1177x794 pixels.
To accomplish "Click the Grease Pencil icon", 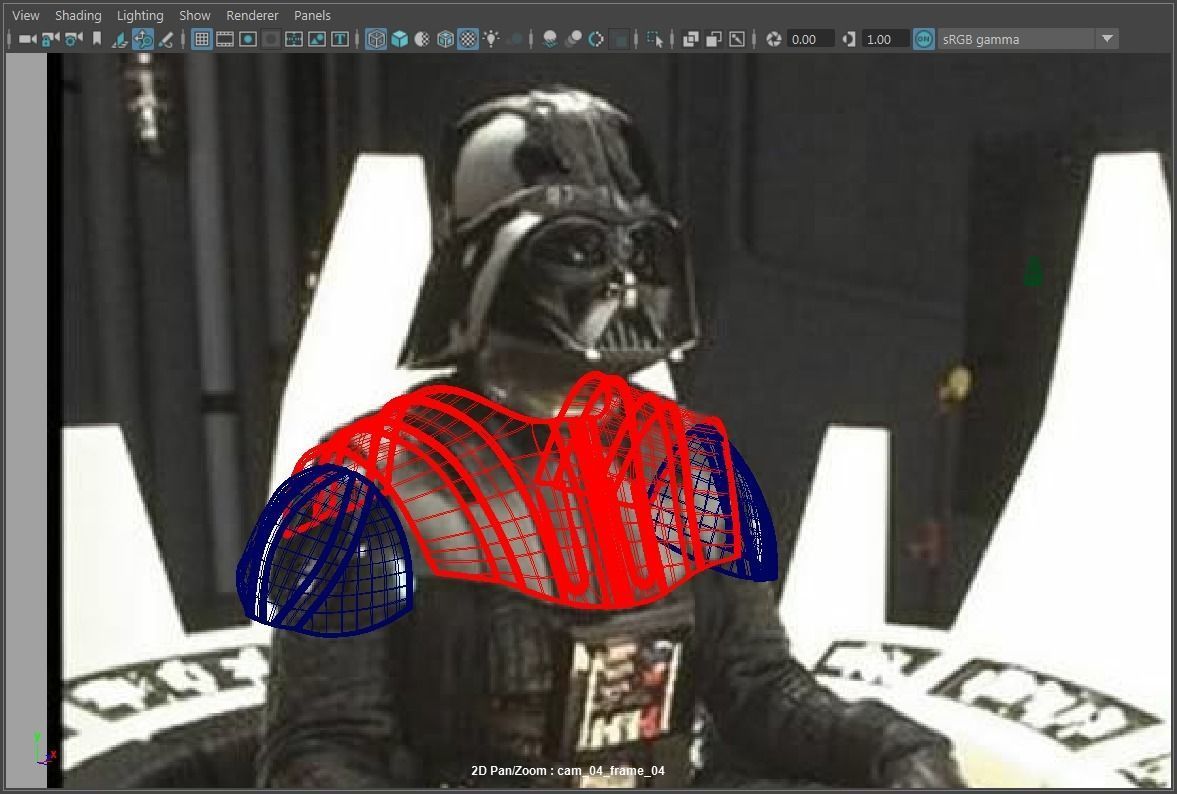I will click(x=166, y=39).
